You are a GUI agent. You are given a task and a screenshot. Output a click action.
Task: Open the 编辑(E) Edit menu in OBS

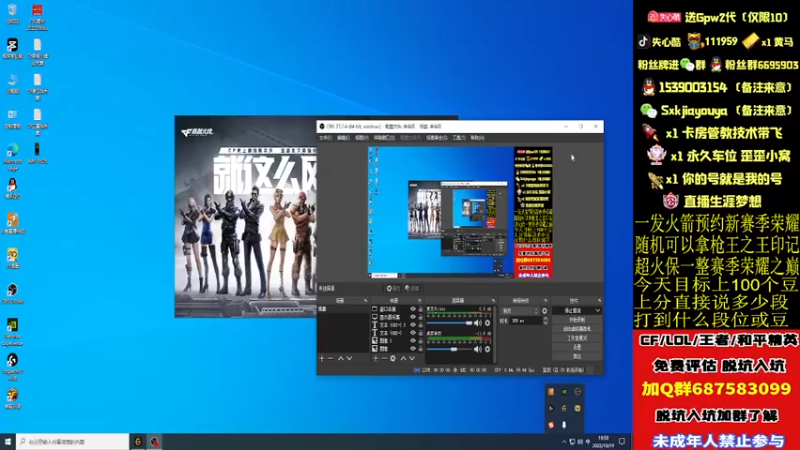(343, 138)
